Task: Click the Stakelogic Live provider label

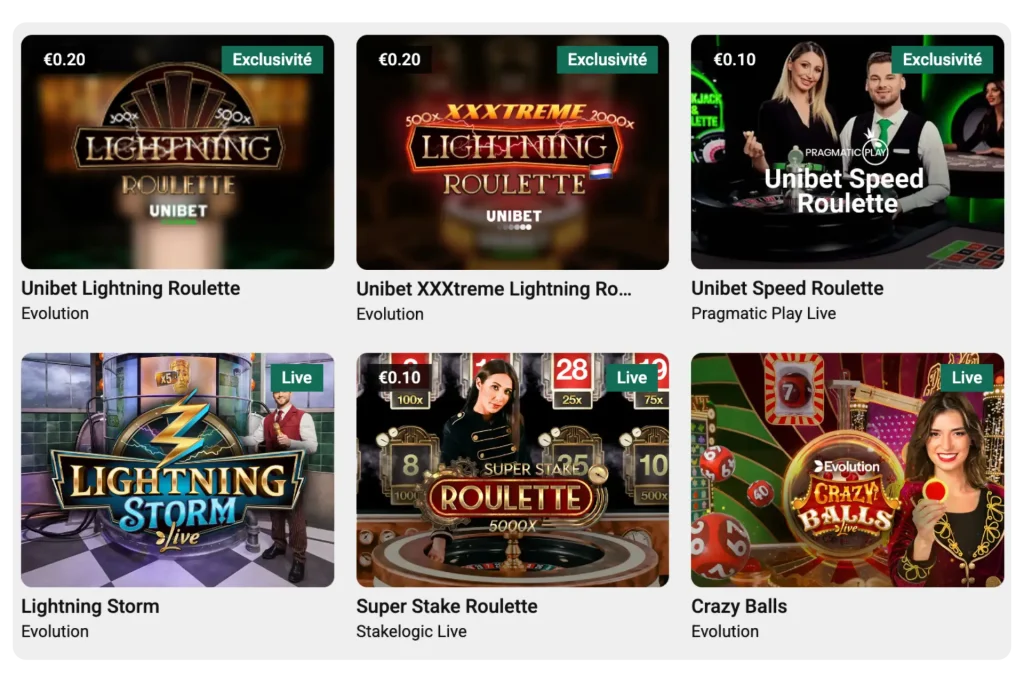Action: tap(411, 631)
